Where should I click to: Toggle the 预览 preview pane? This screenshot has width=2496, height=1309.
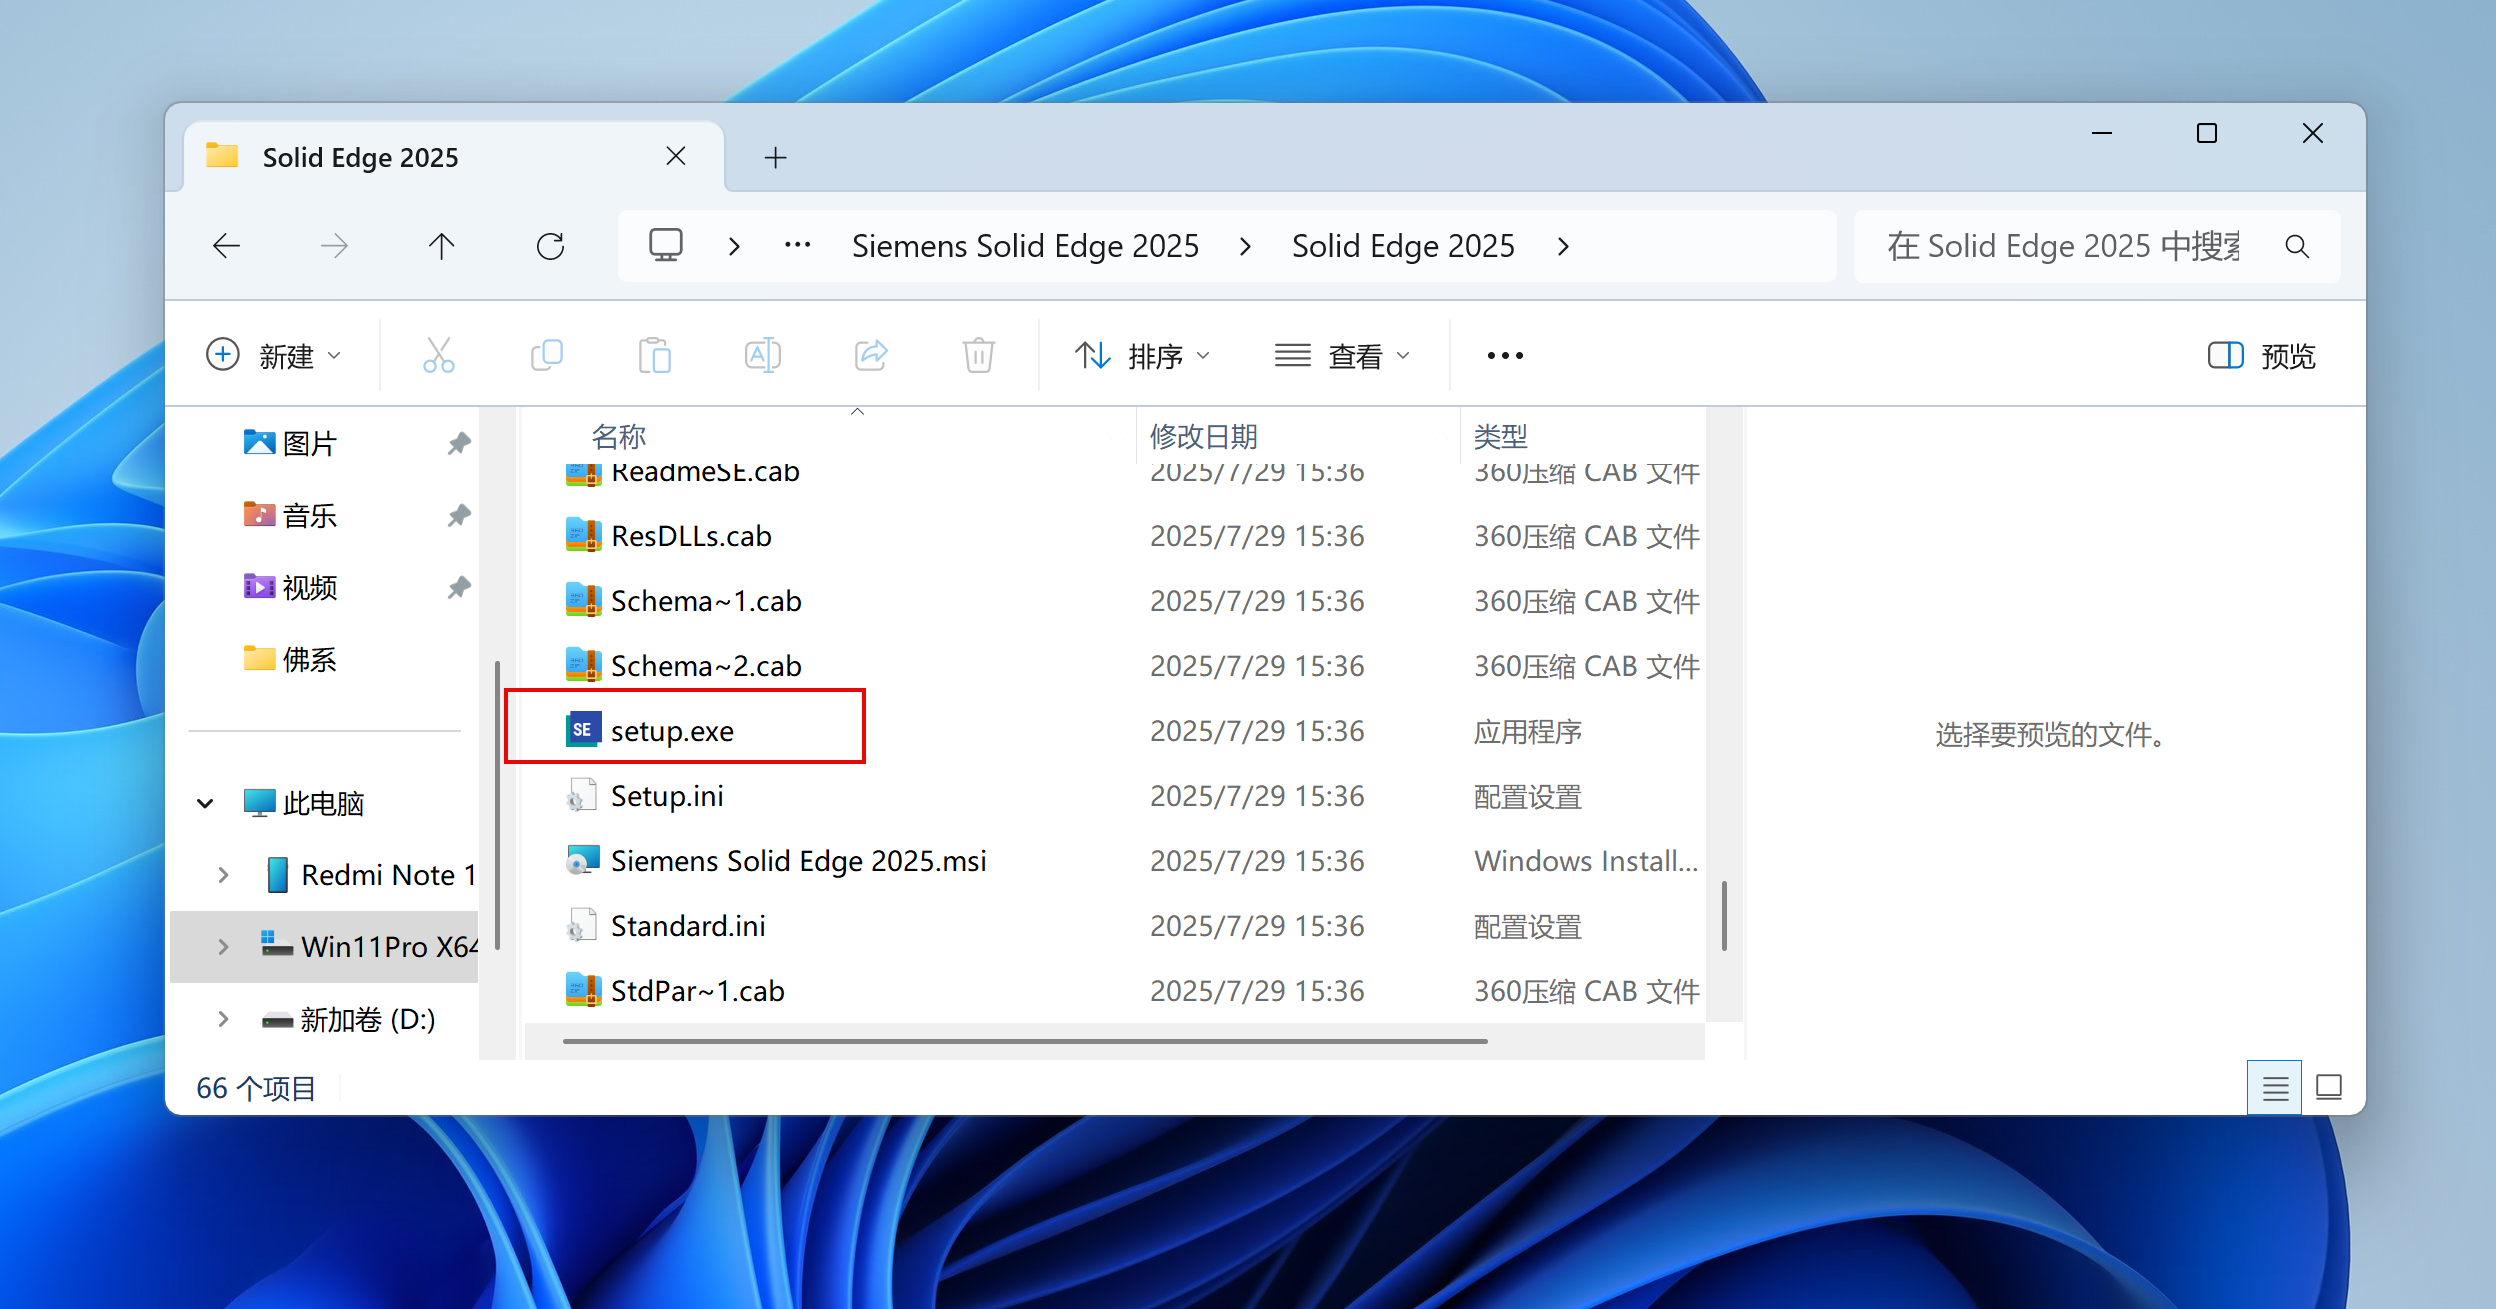tap(2261, 356)
